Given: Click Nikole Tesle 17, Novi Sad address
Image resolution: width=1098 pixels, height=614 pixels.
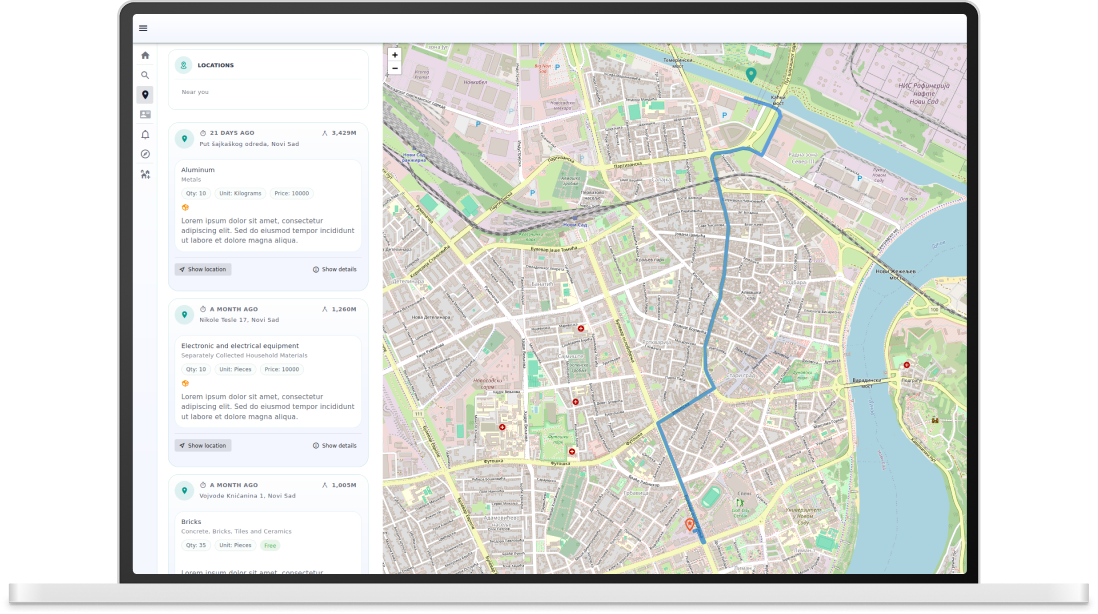Looking at the screenshot, I should click(239, 320).
